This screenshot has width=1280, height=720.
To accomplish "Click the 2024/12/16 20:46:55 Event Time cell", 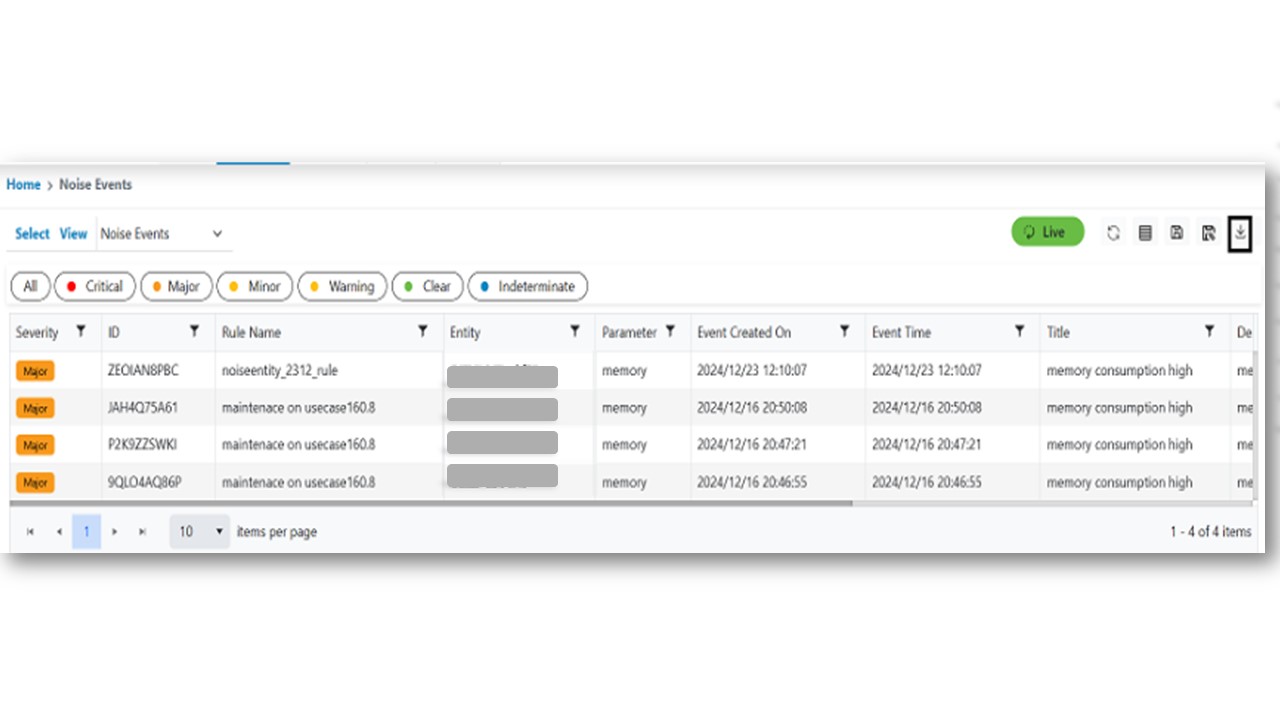I will pyautogui.click(x=927, y=482).
